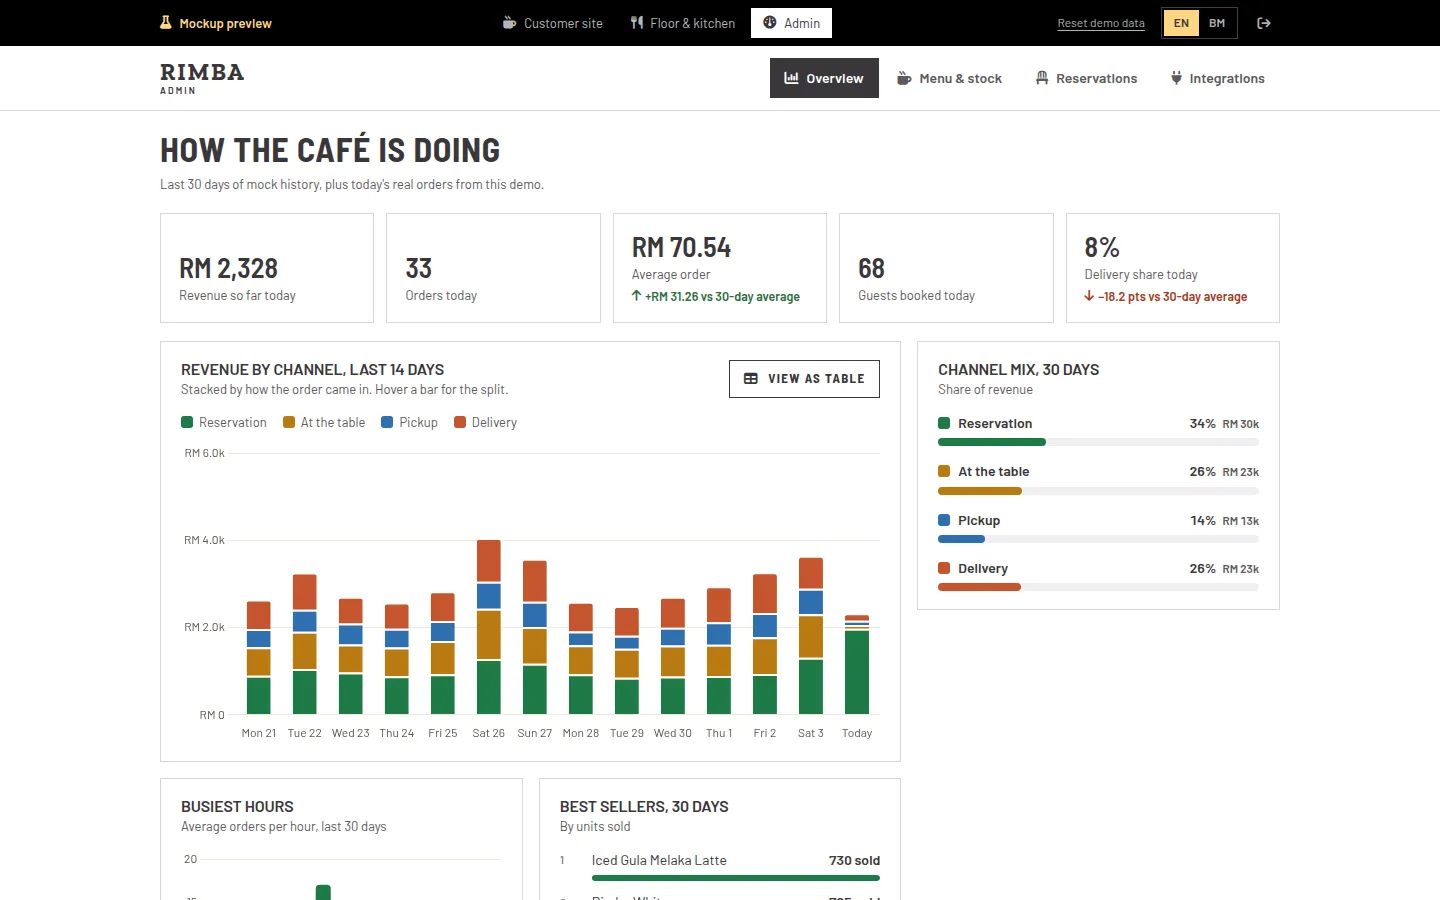Click the Sat 26 stacked bar

pyautogui.click(x=489, y=627)
